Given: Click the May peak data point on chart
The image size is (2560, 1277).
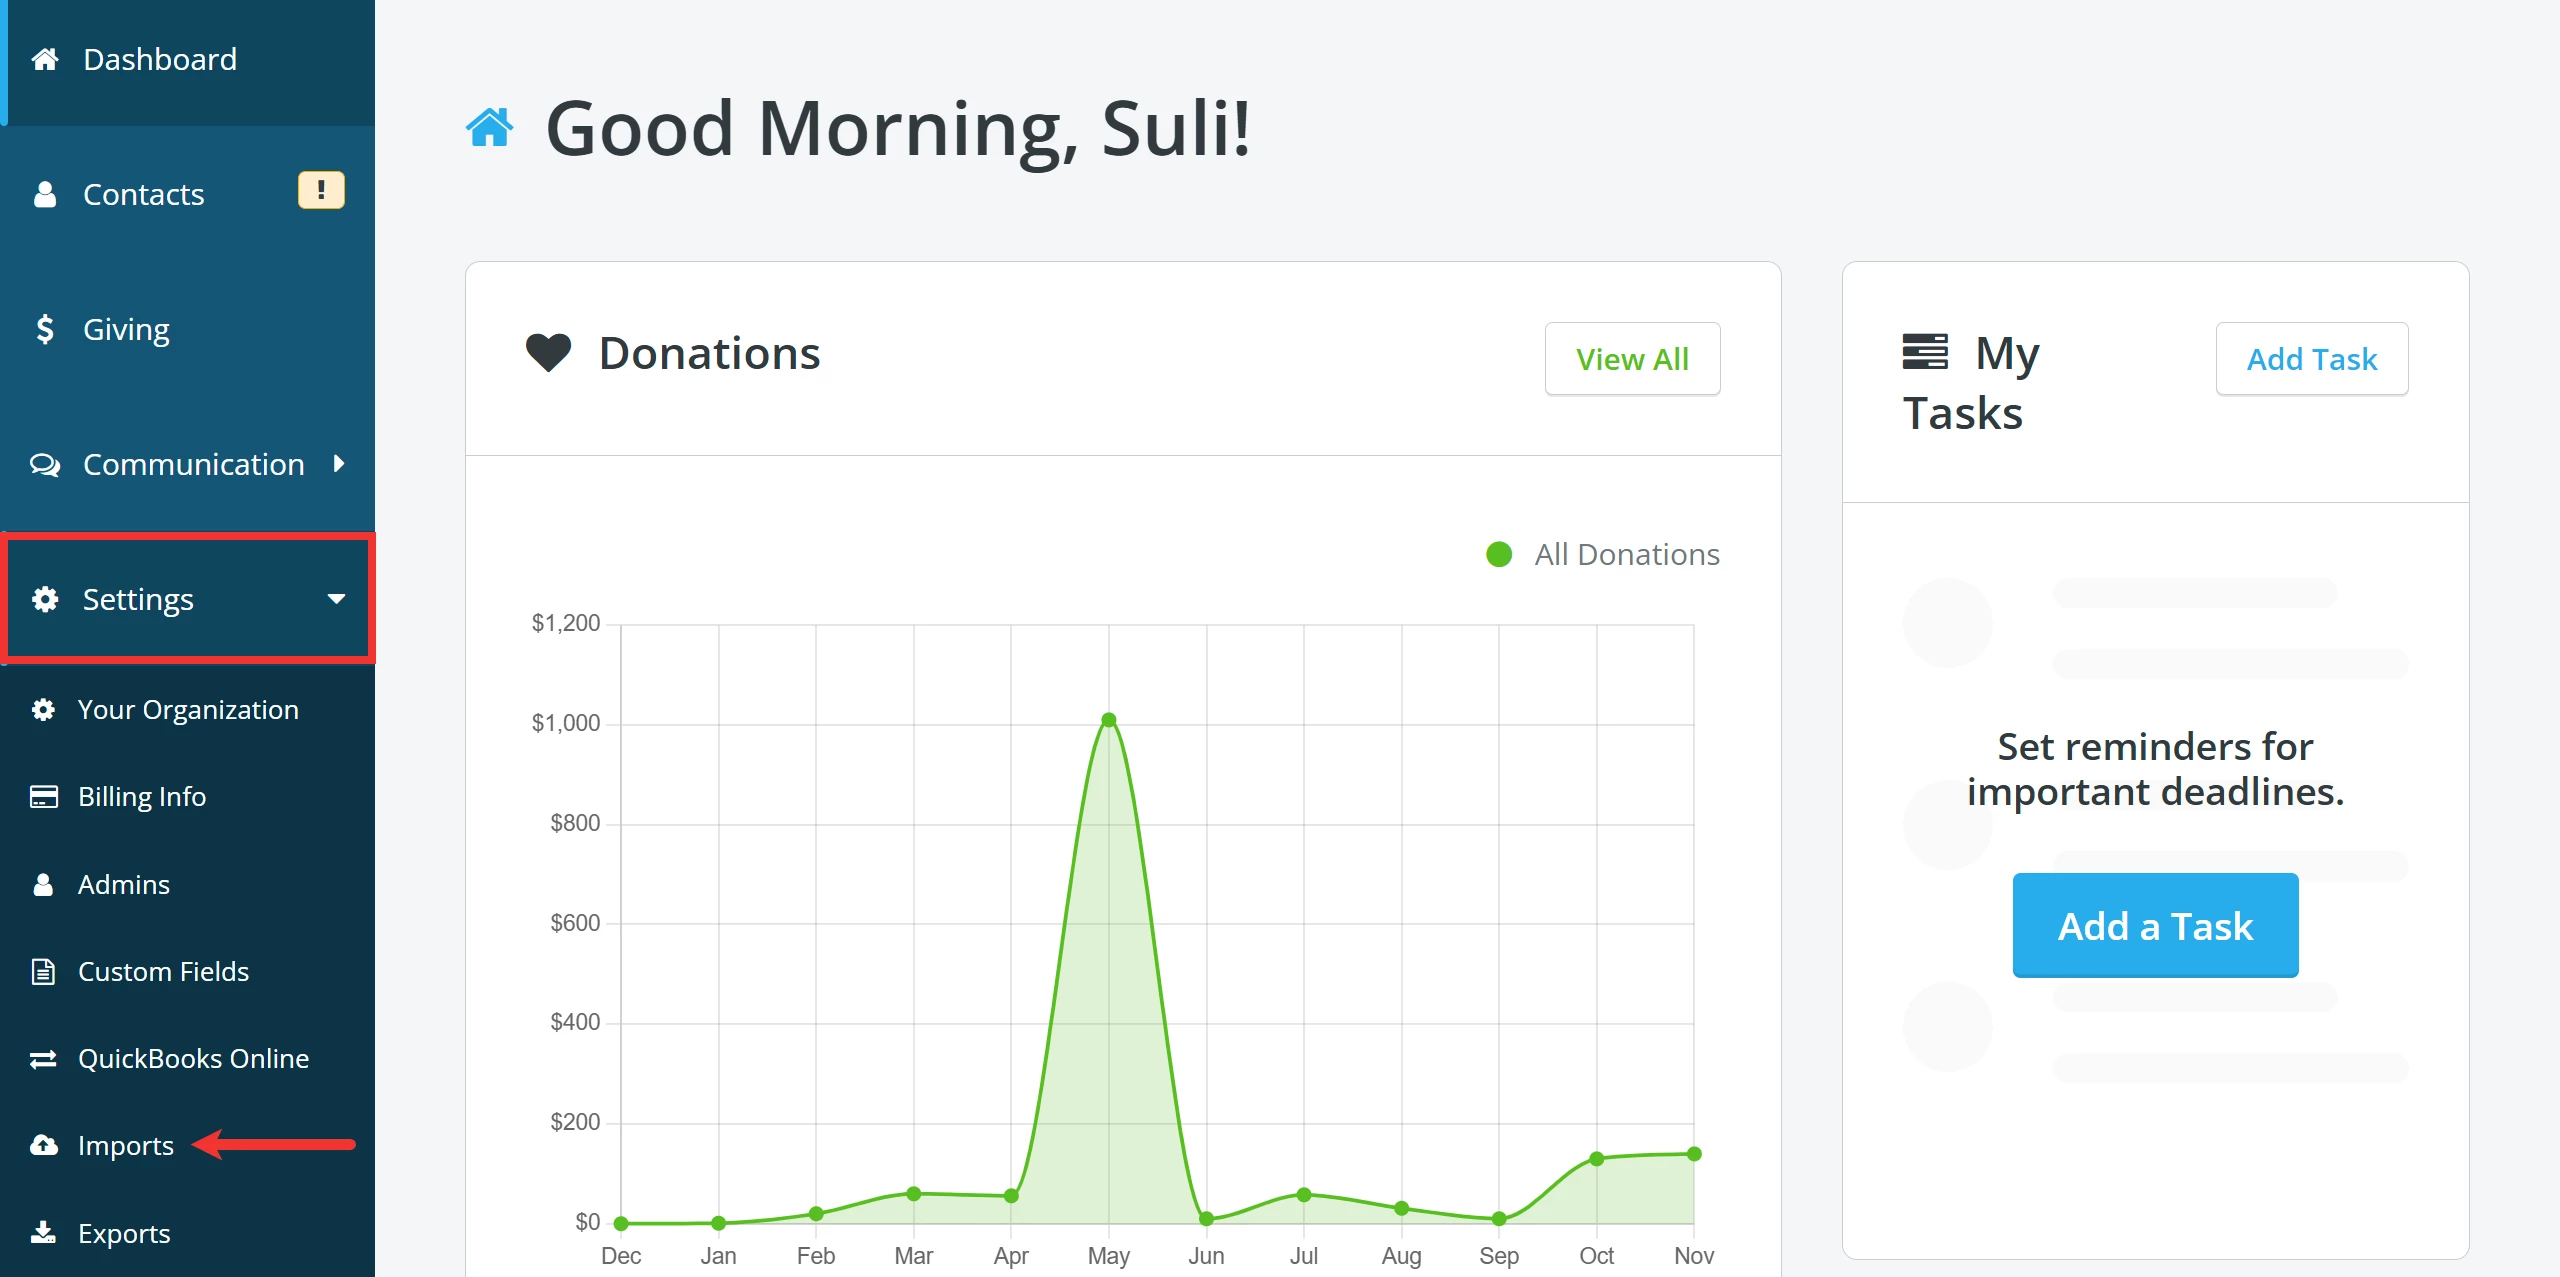Looking at the screenshot, I should pos(1108,720).
